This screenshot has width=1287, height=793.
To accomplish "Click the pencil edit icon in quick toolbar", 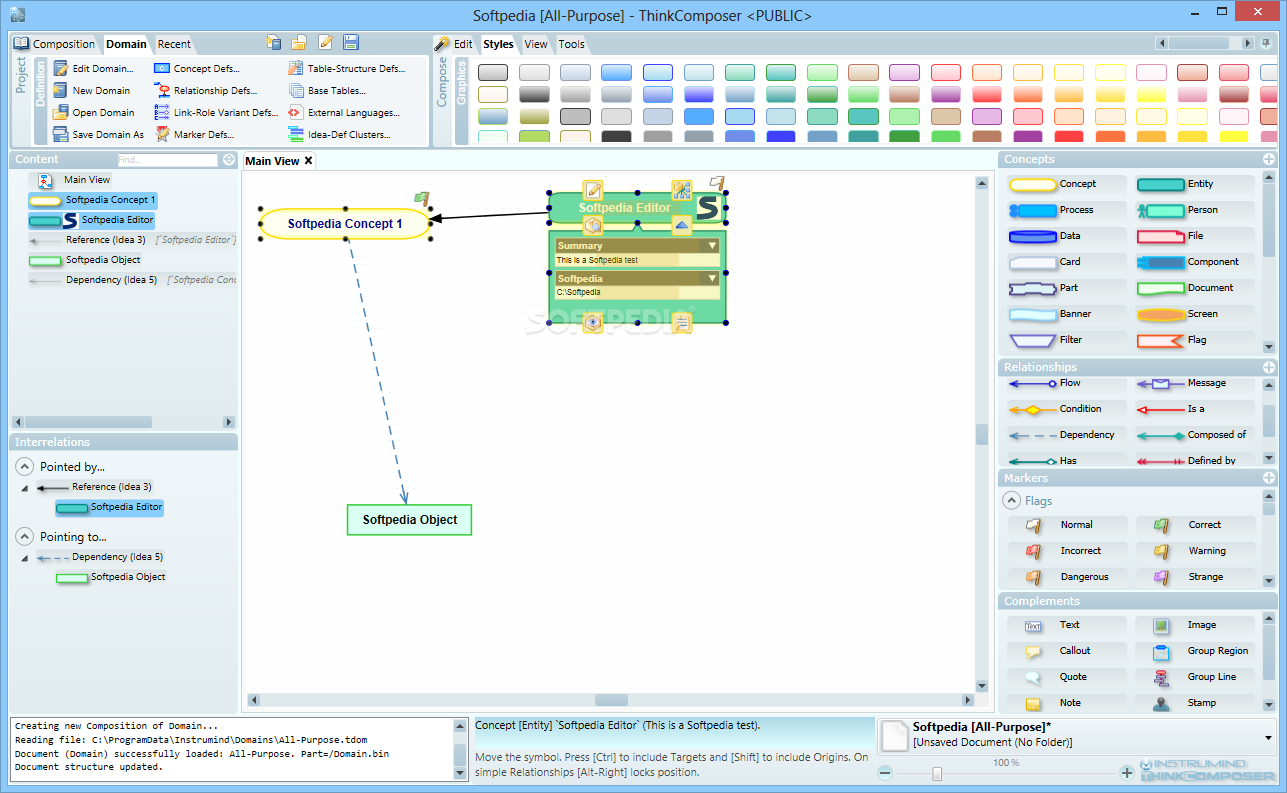I will coord(325,42).
